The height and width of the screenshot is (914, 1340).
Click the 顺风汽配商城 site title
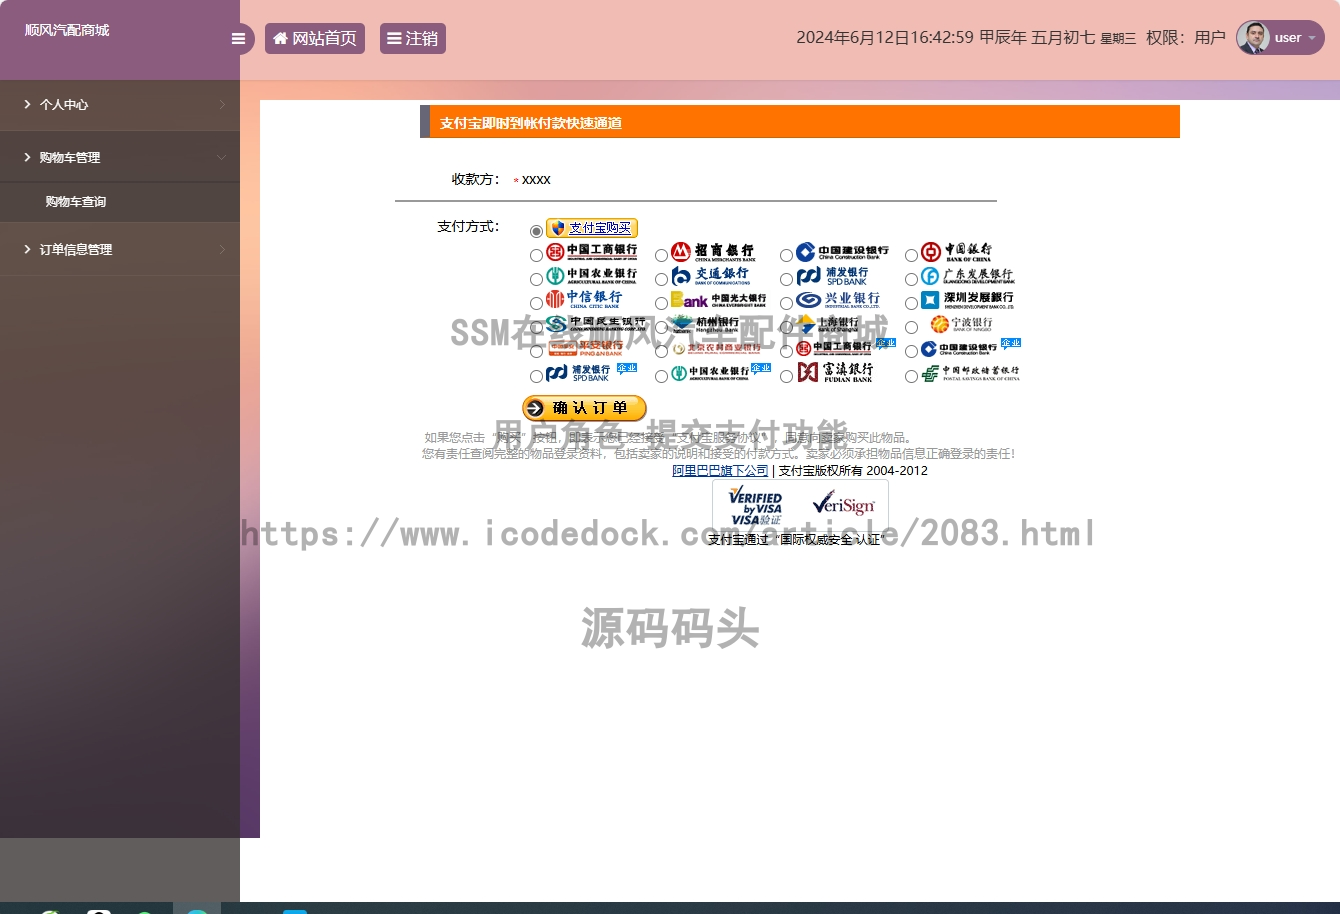(x=67, y=30)
